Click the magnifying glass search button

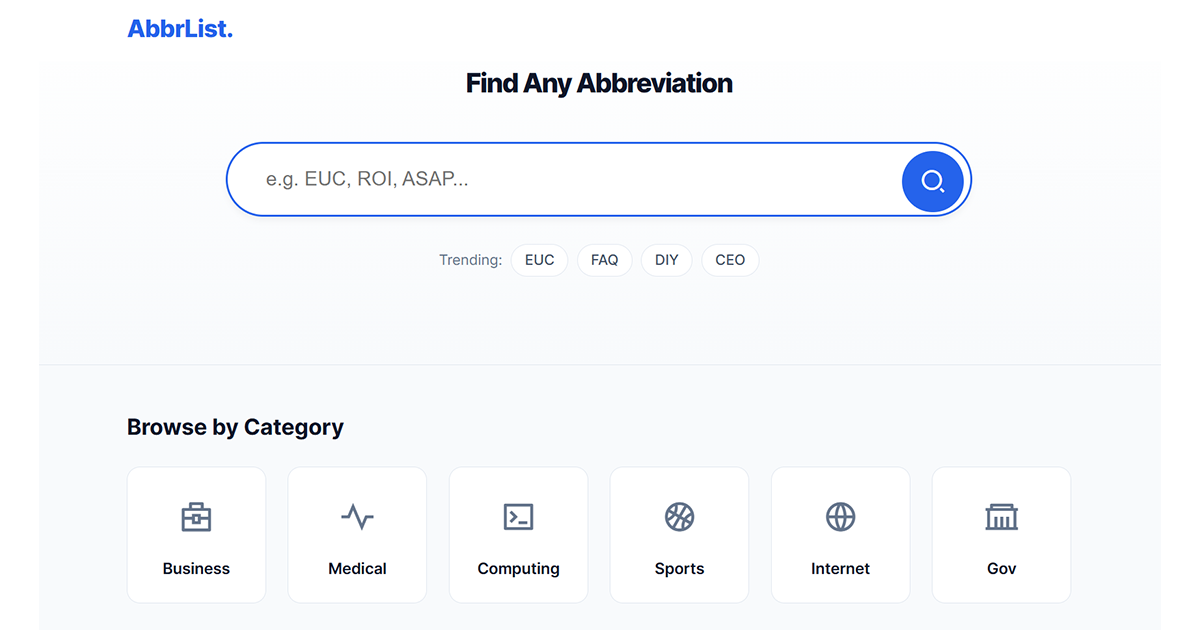pyautogui.click(x=932, y=181)
